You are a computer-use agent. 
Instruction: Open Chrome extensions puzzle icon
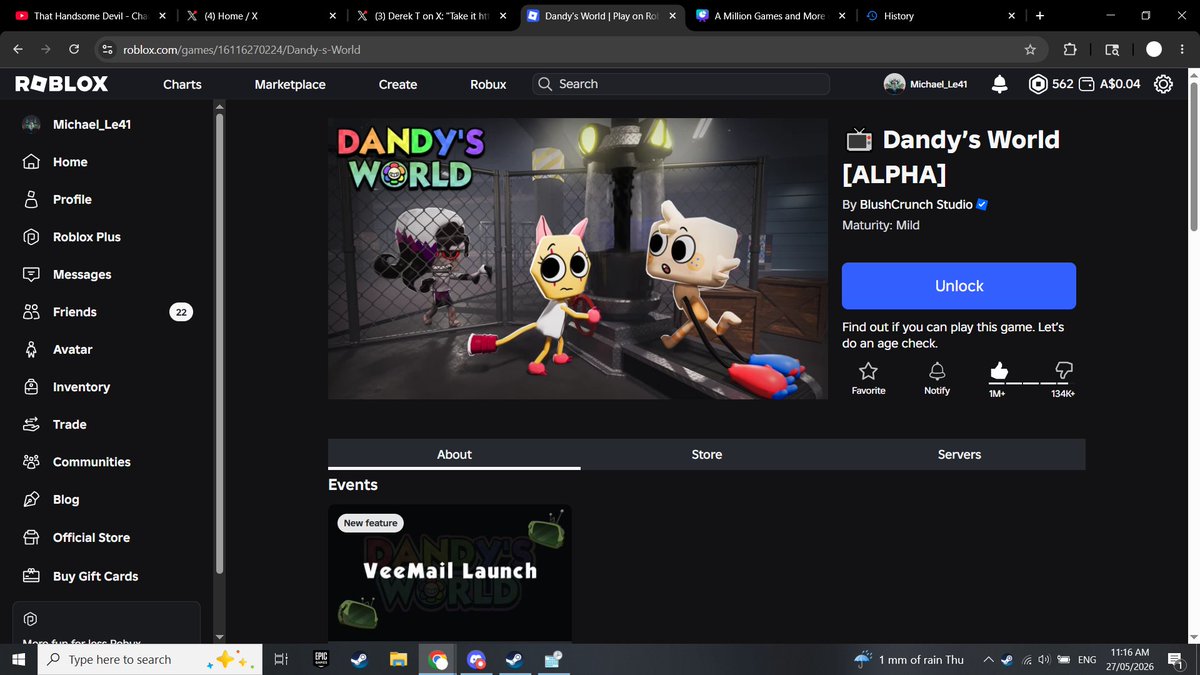pos(1070,49)
